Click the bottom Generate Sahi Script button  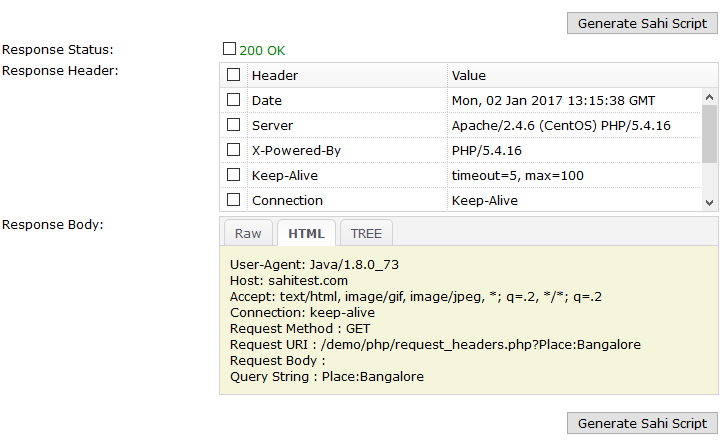(642, 423)
